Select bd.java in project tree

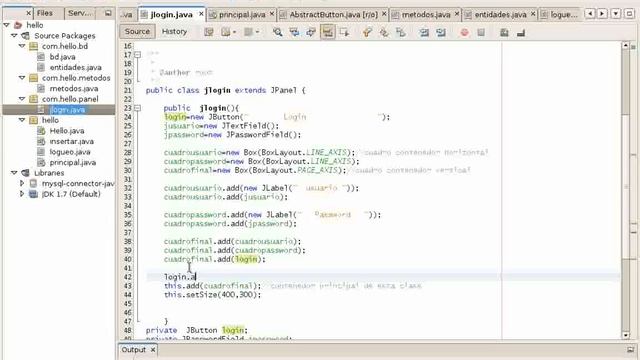[62, 57]
